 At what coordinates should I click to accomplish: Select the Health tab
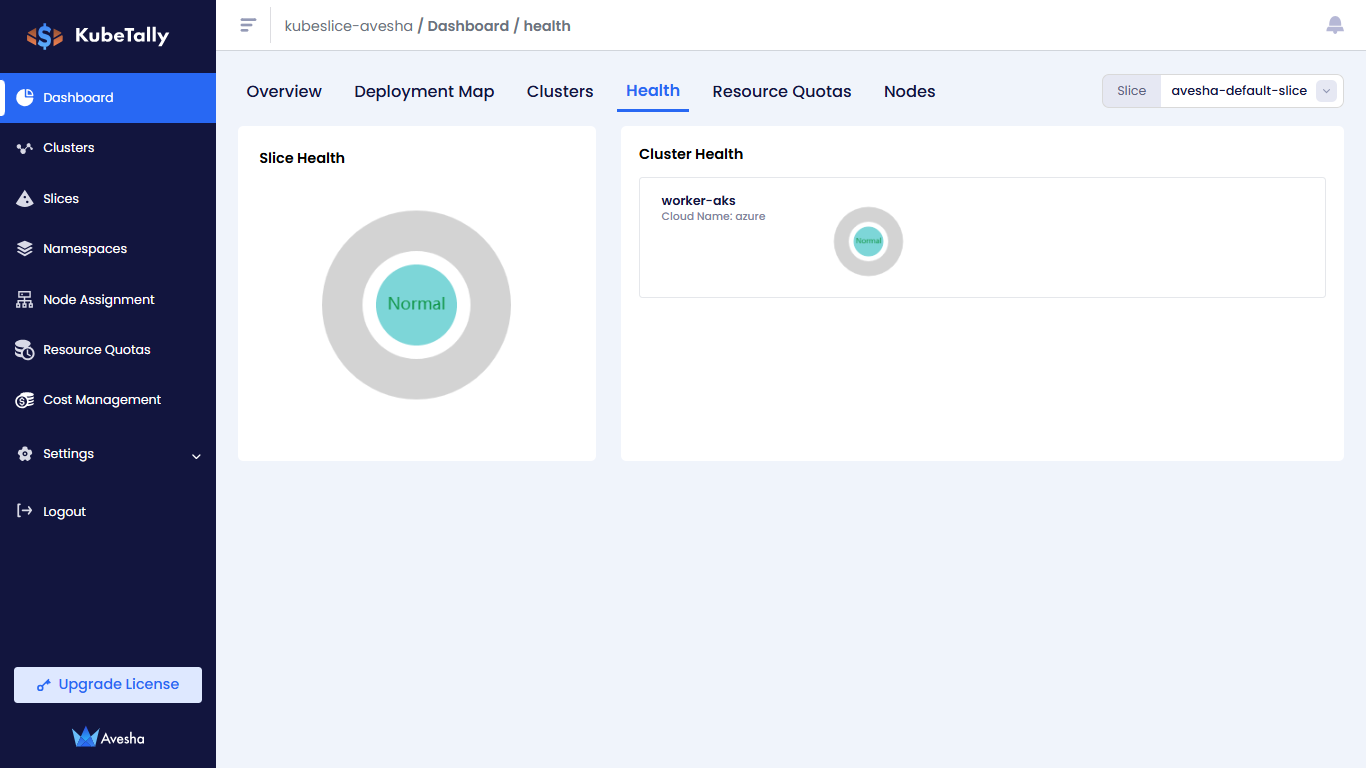pos(653,90)
